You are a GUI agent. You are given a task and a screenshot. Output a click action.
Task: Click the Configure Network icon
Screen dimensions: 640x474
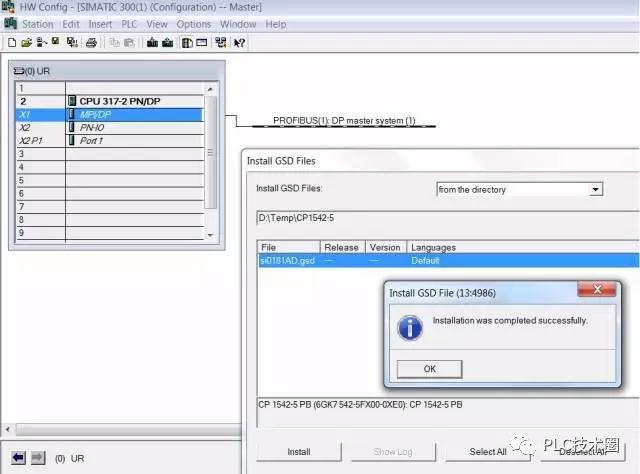pos(221,42)
